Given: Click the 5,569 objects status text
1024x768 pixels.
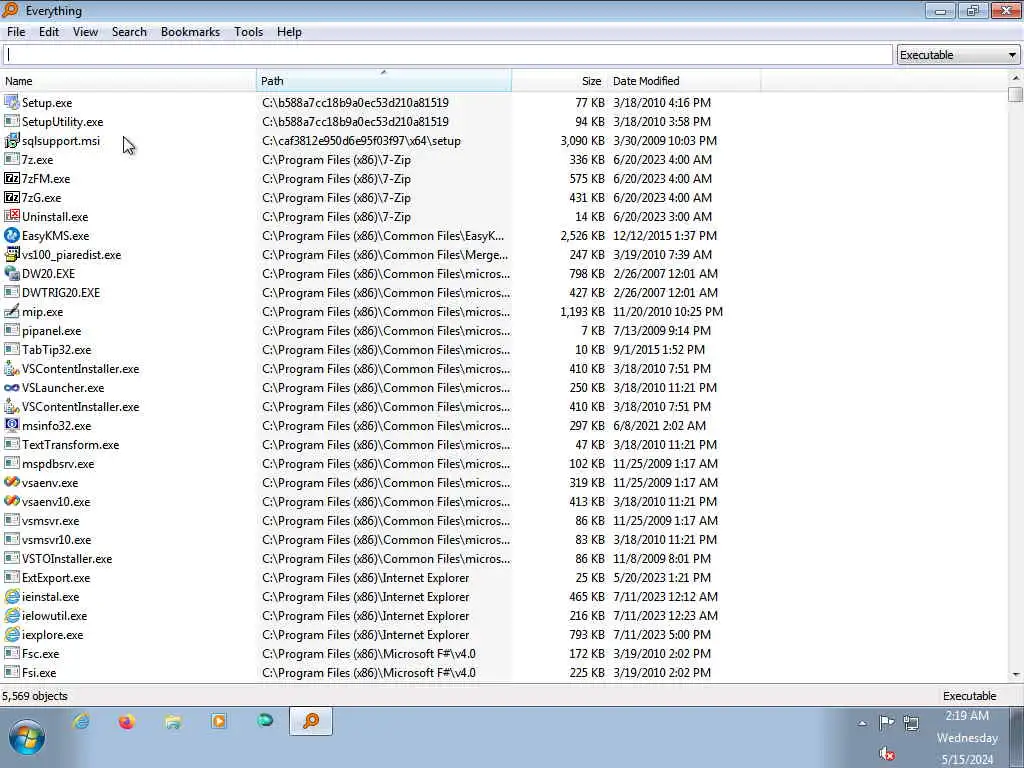Looking at the screenshot, I should (x=35, y=696).
